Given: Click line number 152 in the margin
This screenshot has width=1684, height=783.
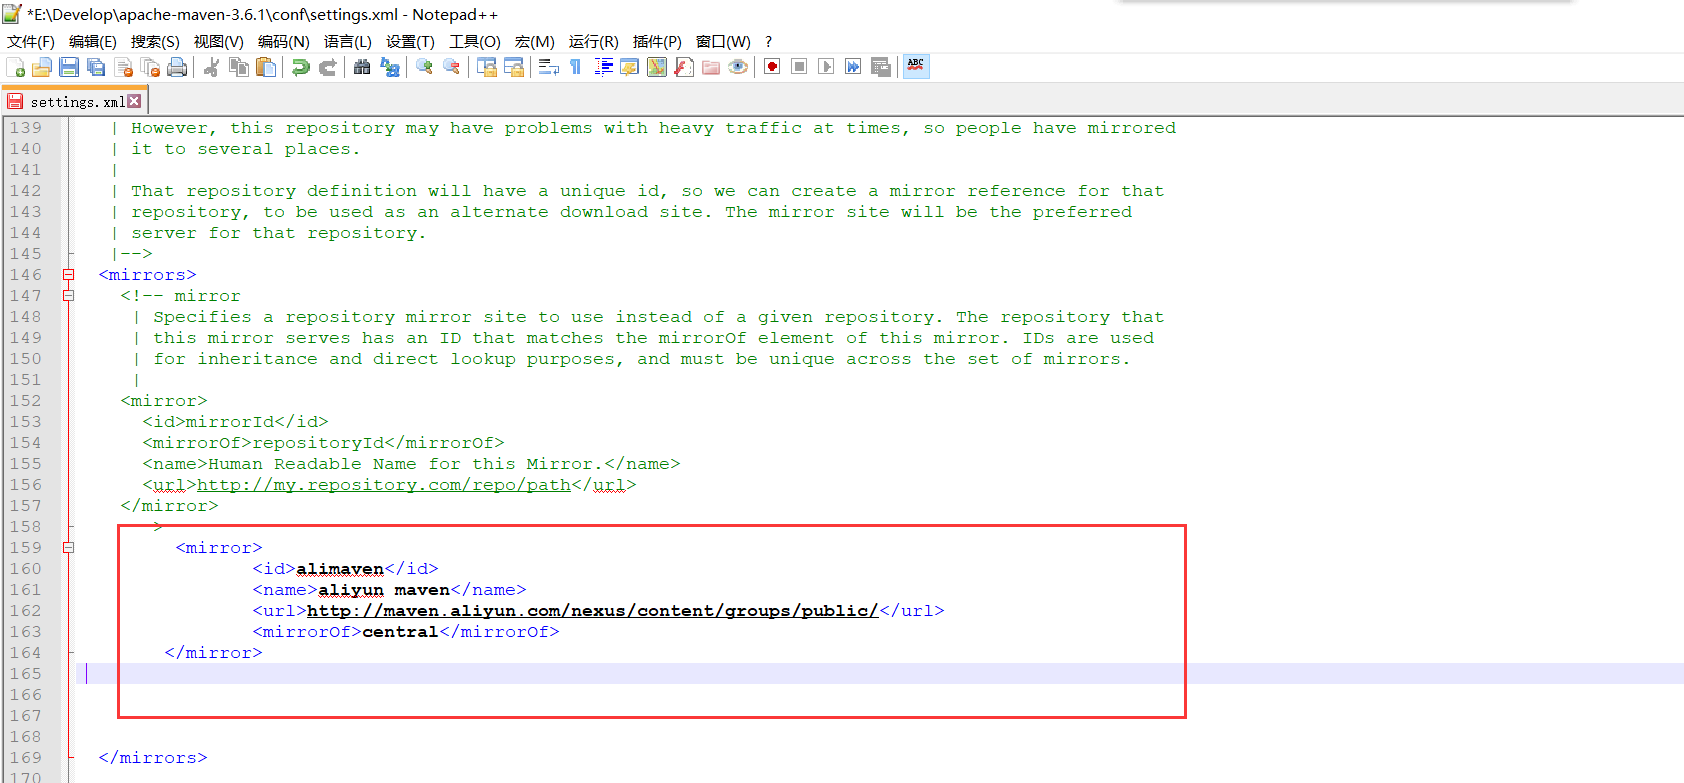Looking at the screenshot, I should coord(26,401).
